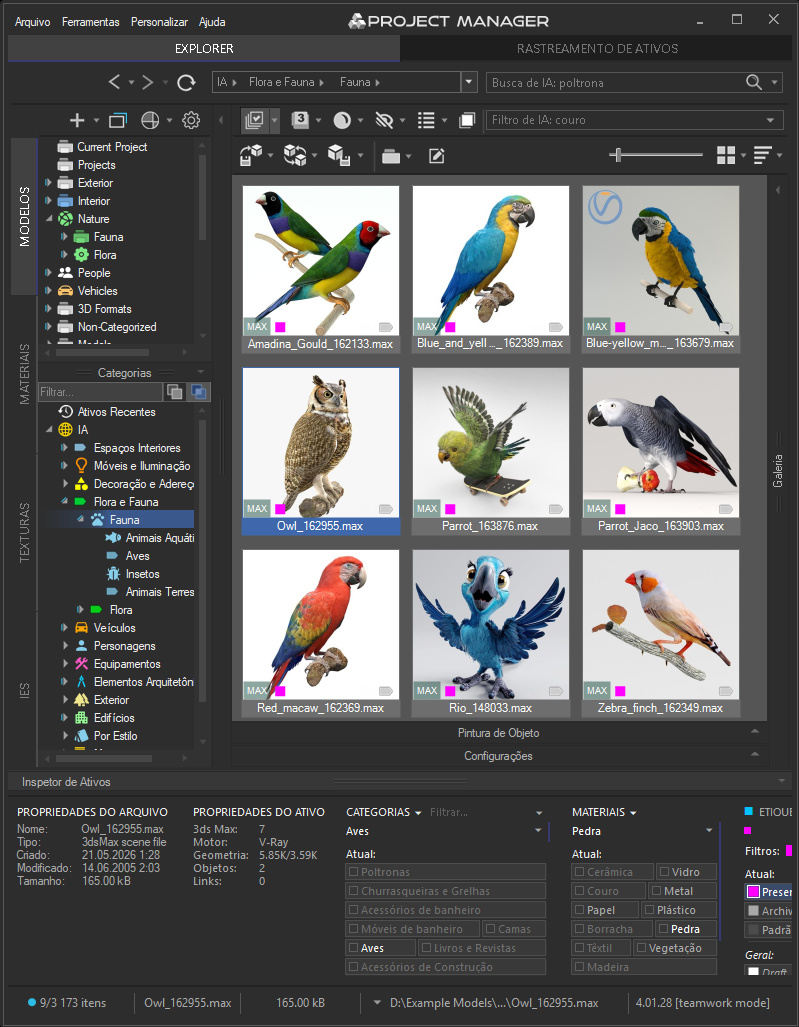Screen dimensions: 799x1027
Task: Select Ativos Recentes in categories
Action: pyautogui.click(x=117, y=411)
